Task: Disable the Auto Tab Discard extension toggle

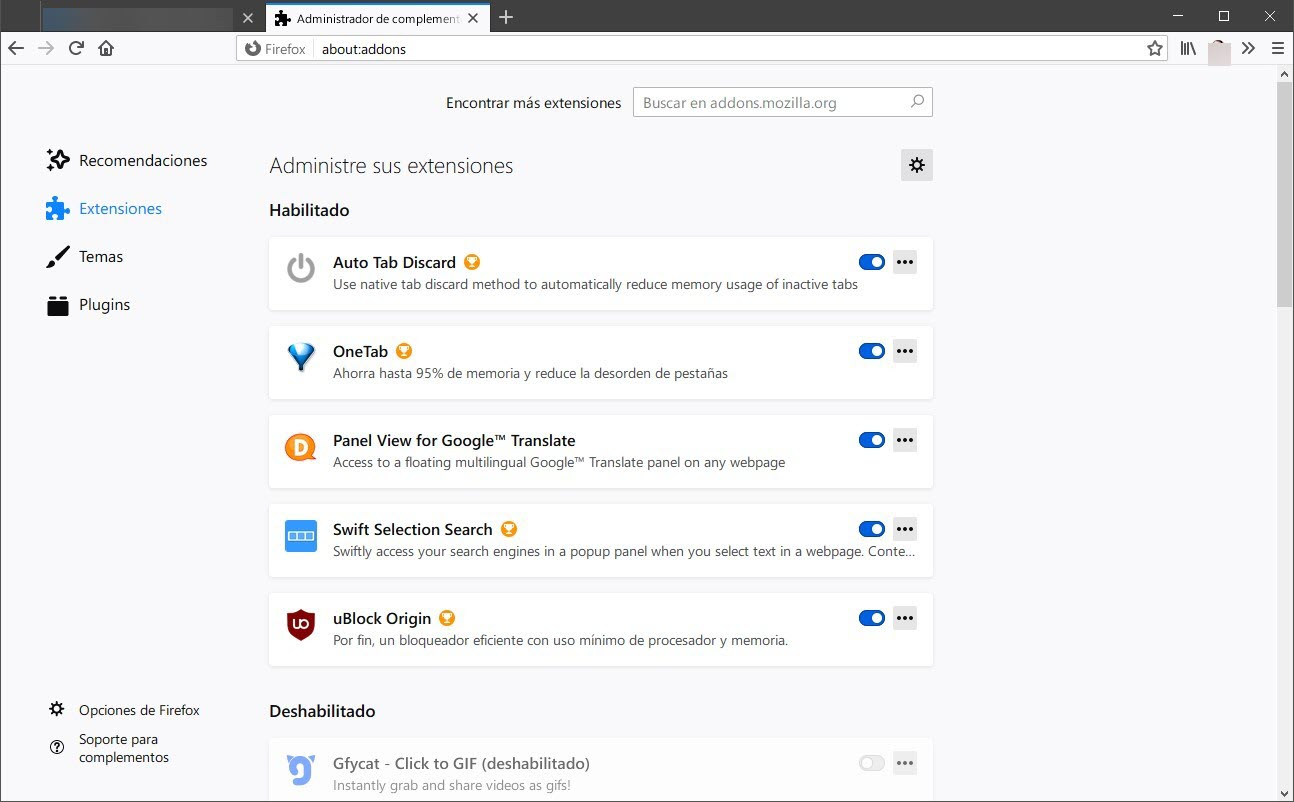Action: click(x=871, y=262)
